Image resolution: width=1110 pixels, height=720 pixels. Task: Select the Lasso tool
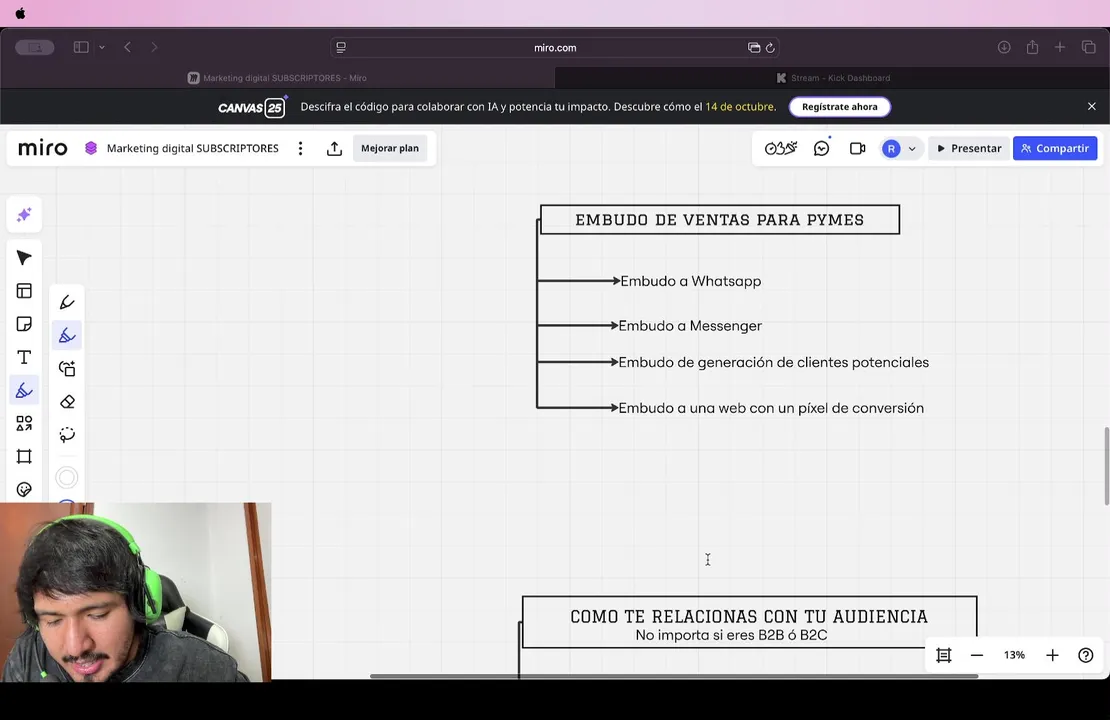coord(67,435)
